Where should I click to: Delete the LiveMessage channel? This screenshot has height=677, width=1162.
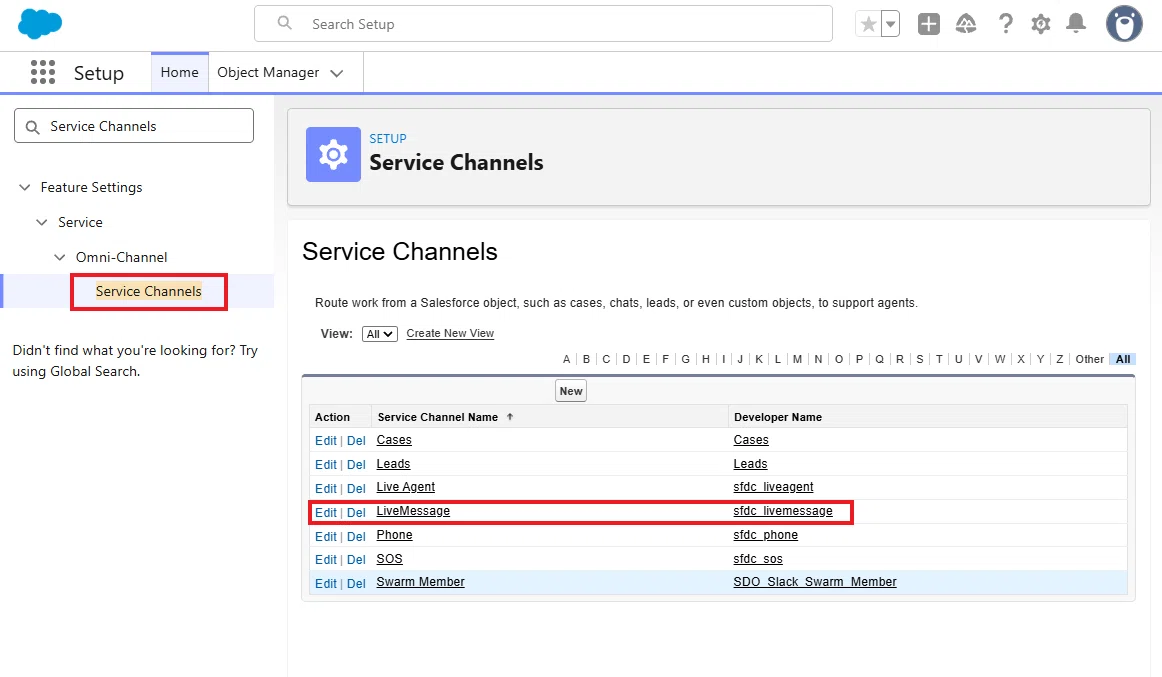tap(356, 513)
